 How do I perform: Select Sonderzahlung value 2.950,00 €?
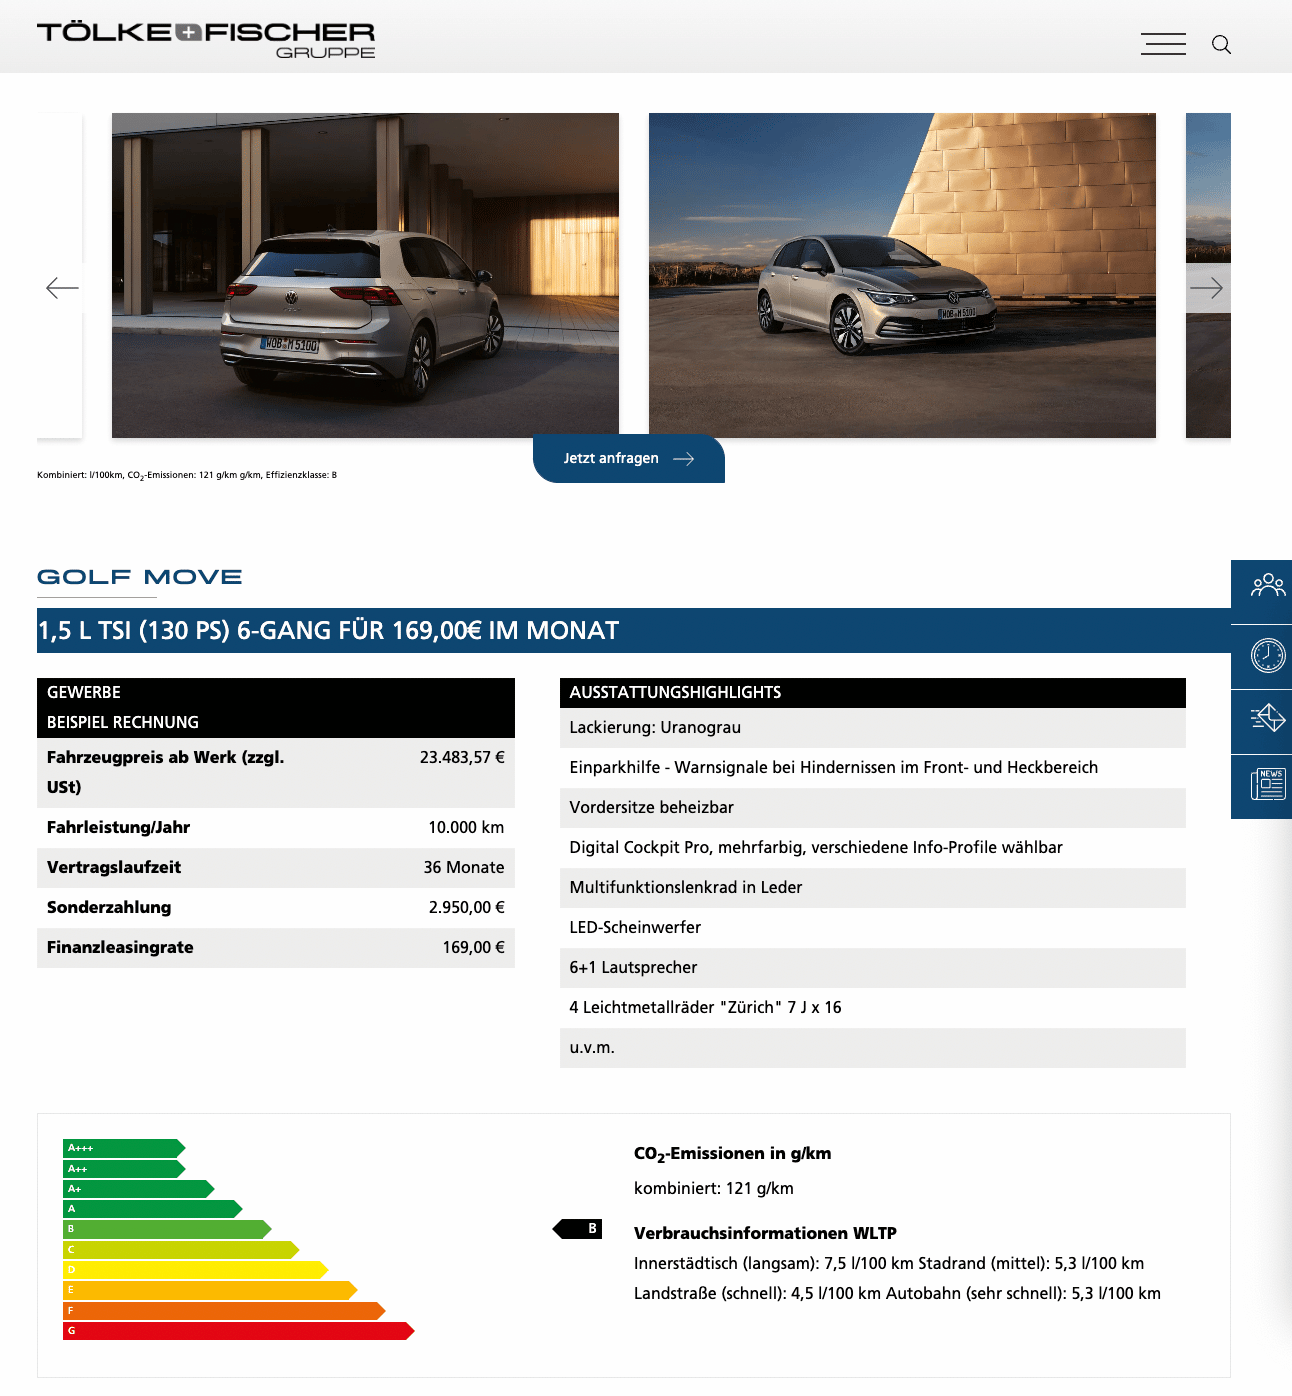[x=467, y=907]
